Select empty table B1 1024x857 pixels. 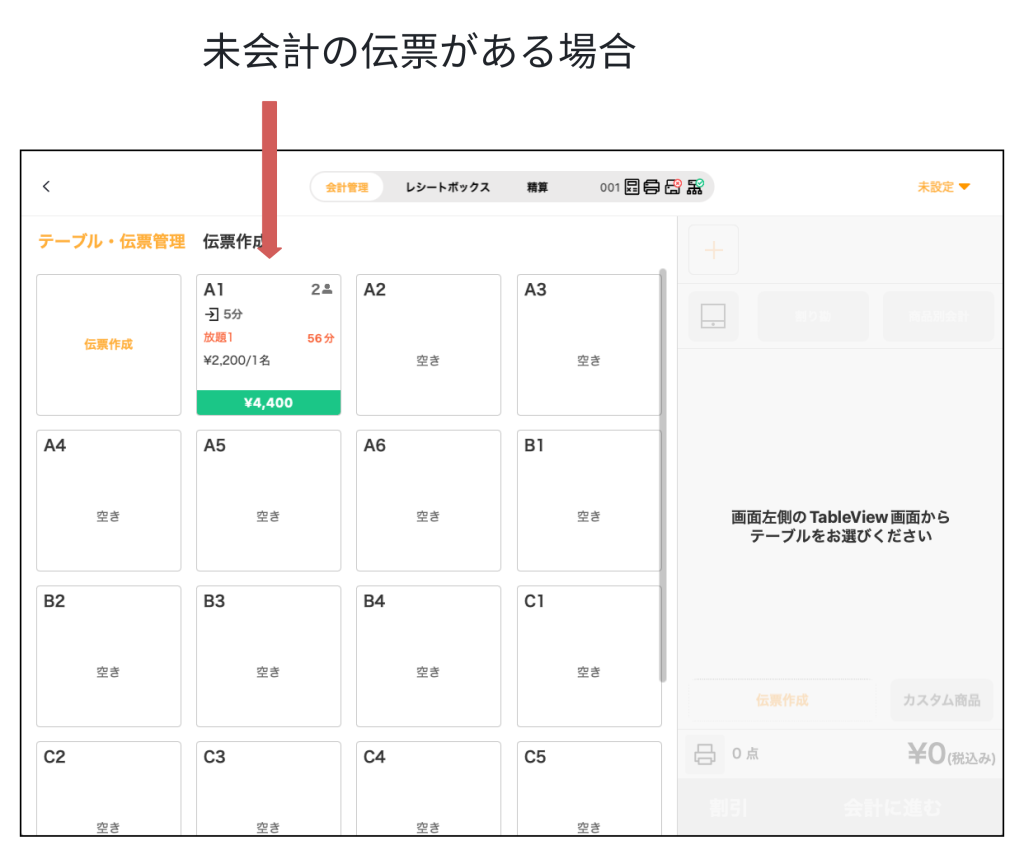(588, 500)
